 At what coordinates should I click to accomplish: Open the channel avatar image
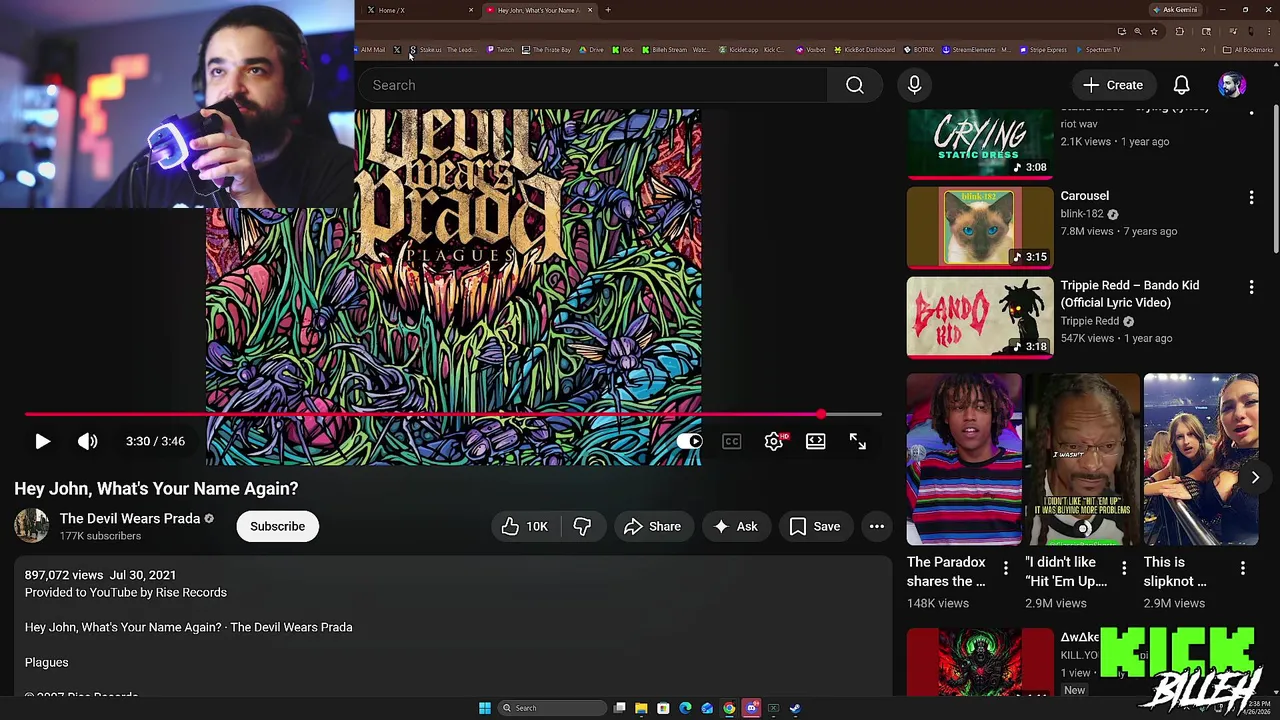(x=31, y=526)
